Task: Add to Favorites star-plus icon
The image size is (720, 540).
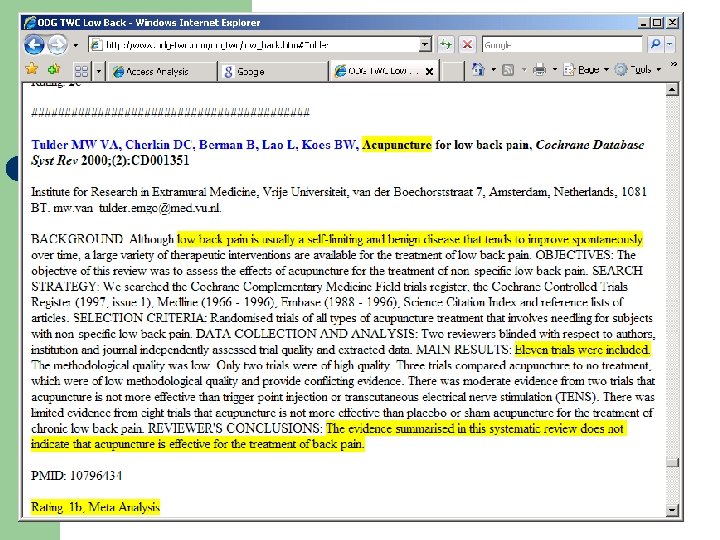Action: [54, 69]
